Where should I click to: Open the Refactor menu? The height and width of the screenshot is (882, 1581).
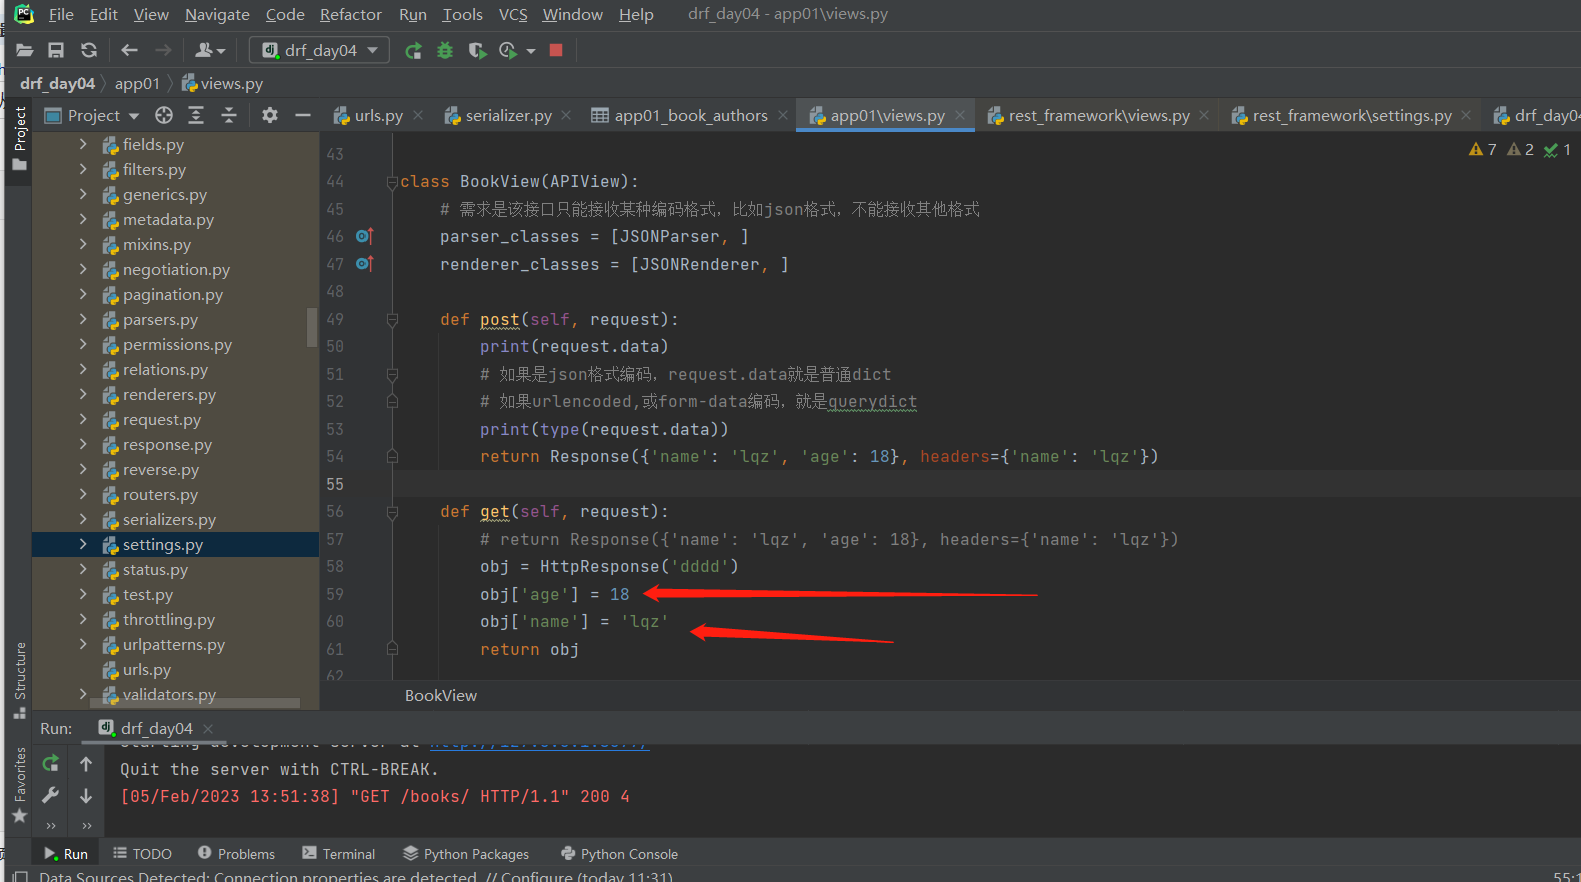pyautogui.click(x=351, y=14)
